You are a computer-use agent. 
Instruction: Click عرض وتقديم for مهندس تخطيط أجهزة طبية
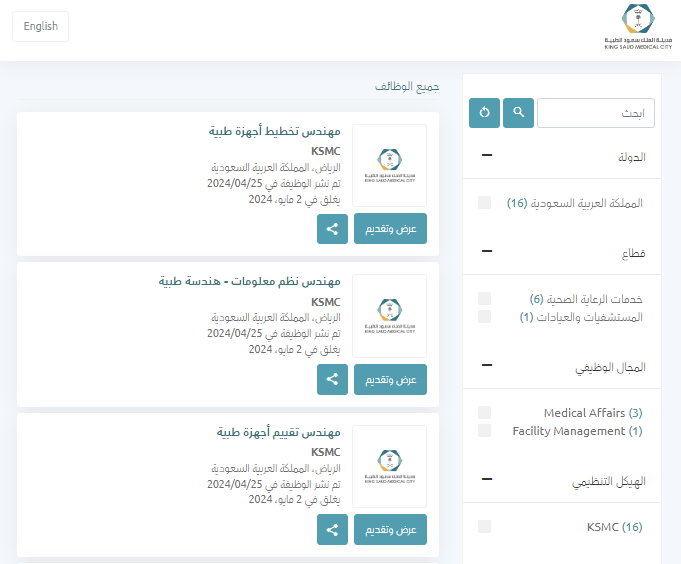click(x=390, y=229)
